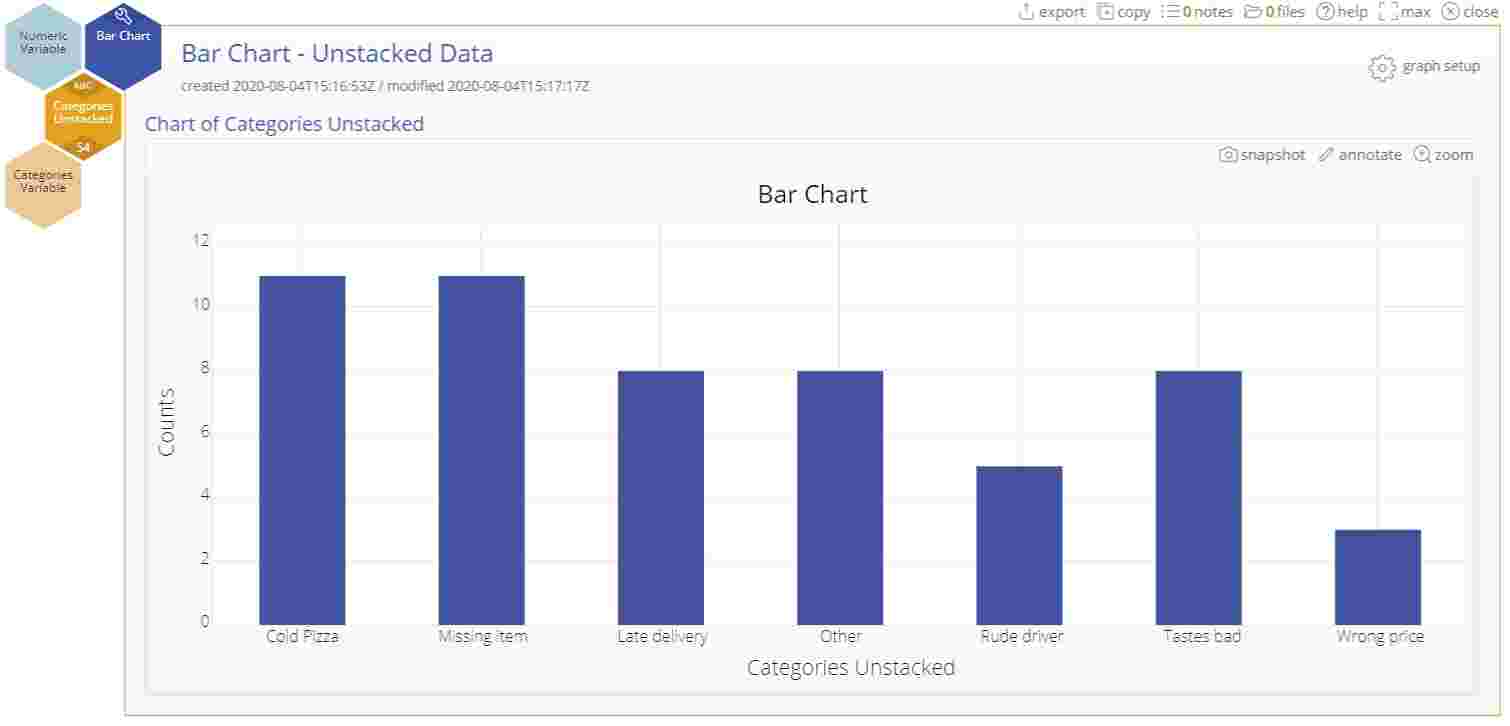Open the files icon
Viewport: 1510px width, 726px height.
click(1255, 12)
